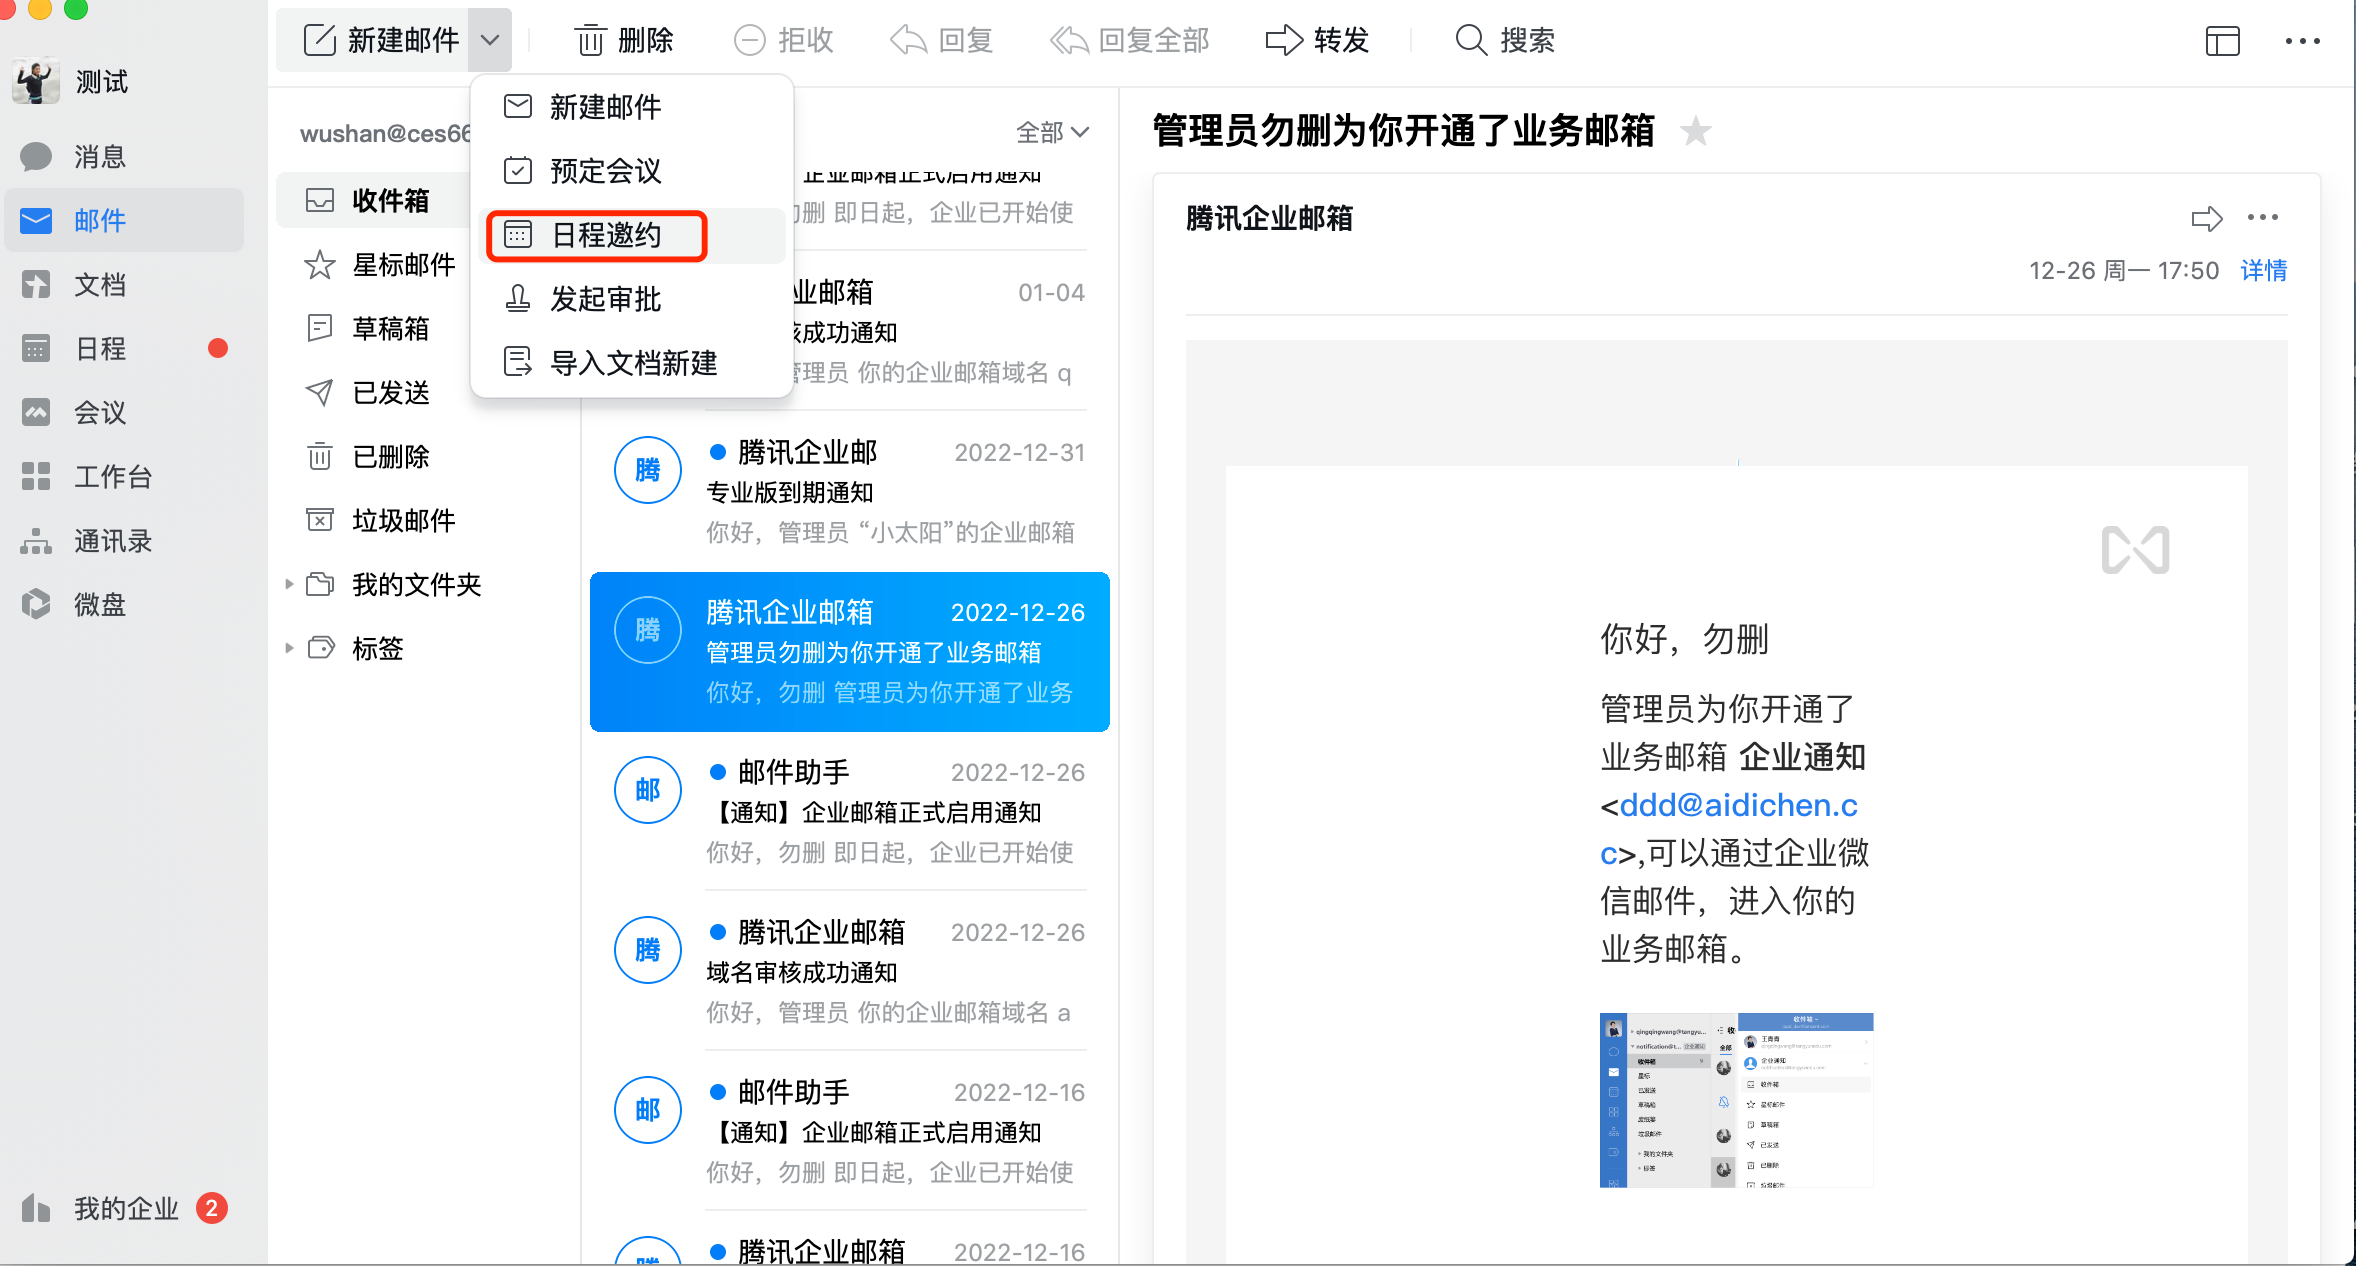
Task: Open the 搜索 search tool
Action: pyautogui.click(x=1505, y=40)
